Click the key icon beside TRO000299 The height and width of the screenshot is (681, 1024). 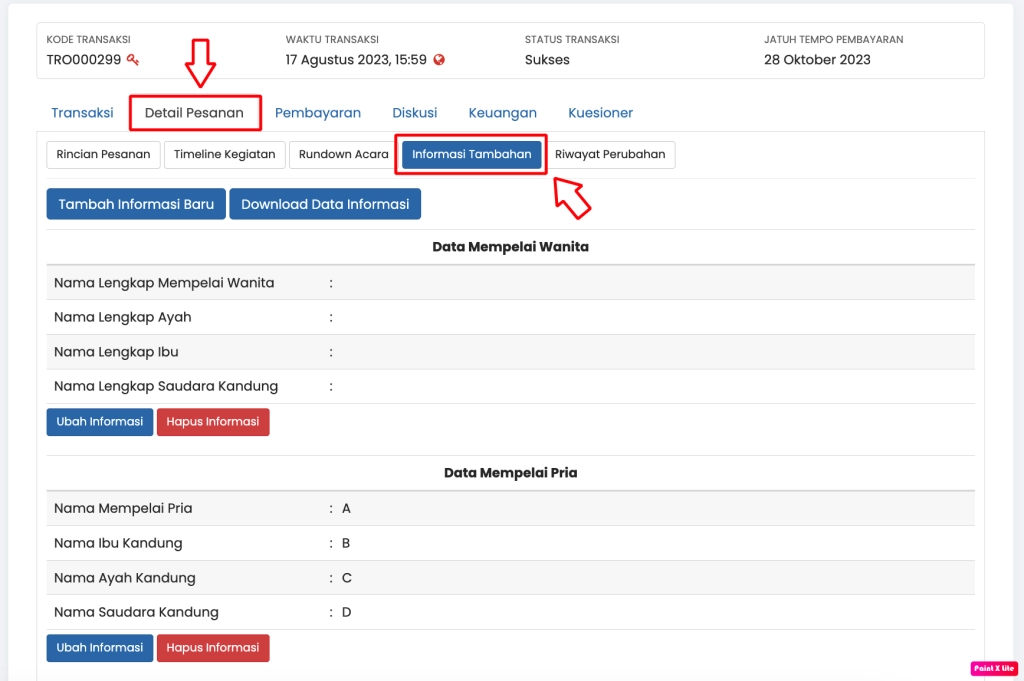tap(133, 60)
